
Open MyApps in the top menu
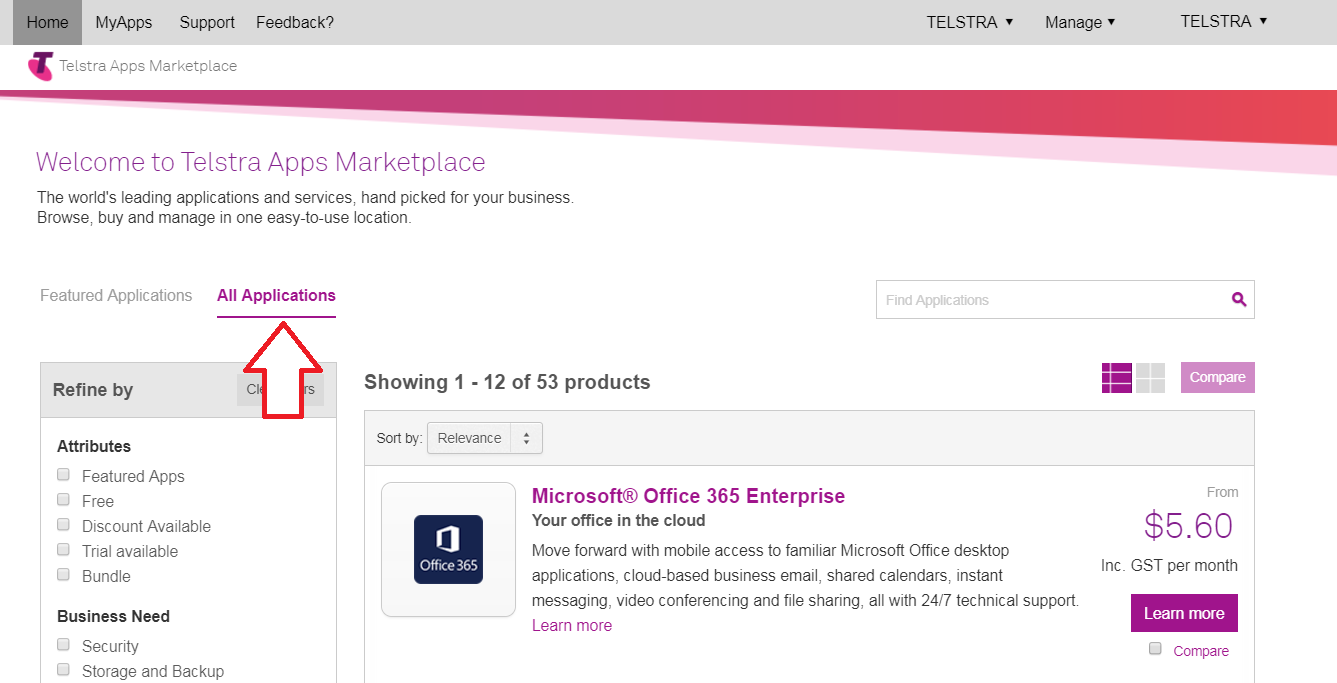123,22
